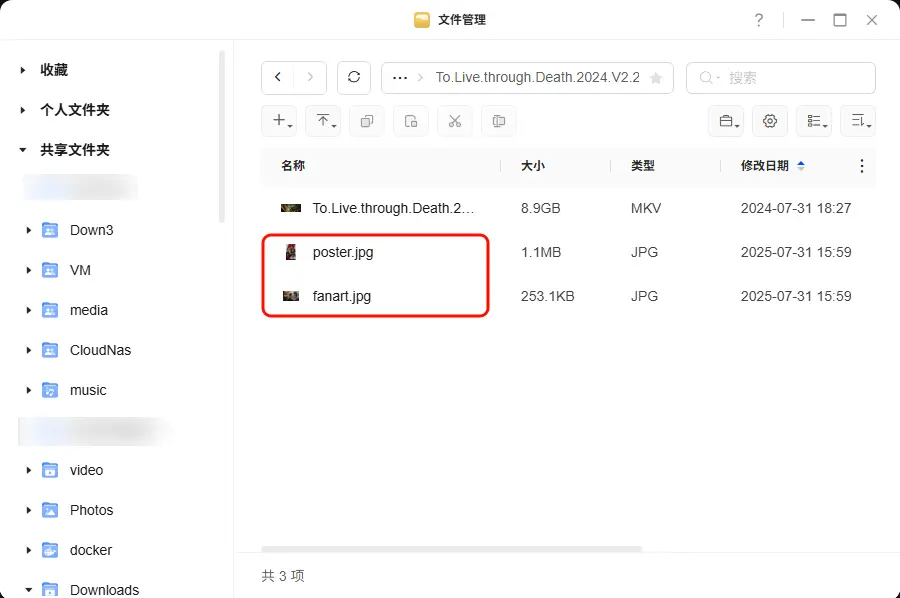900x598 pixels.
Task: Open the list view mode dropdown
Action: point(814,121)
